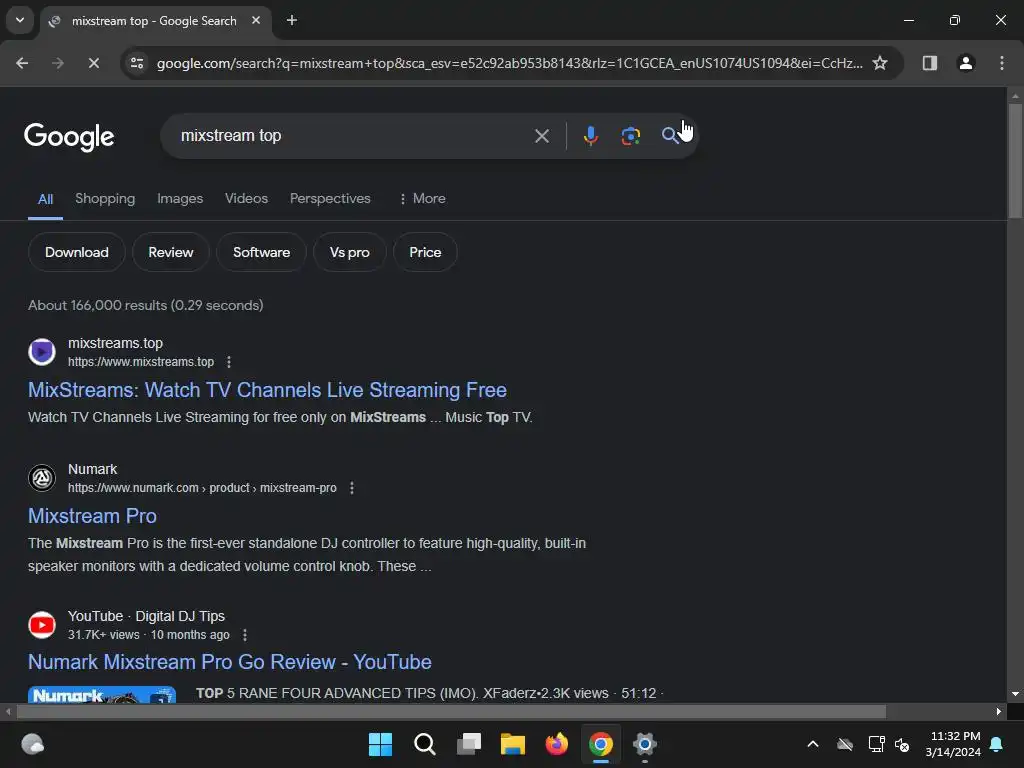Open Settings gear on taskbar
The height and width of the screenshot is (768, 1024).
(645, 744)
